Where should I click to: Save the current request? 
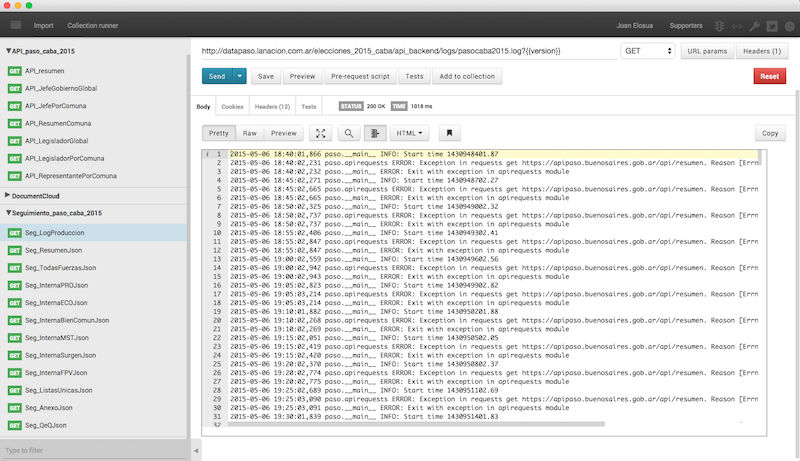tap(266, 76)
